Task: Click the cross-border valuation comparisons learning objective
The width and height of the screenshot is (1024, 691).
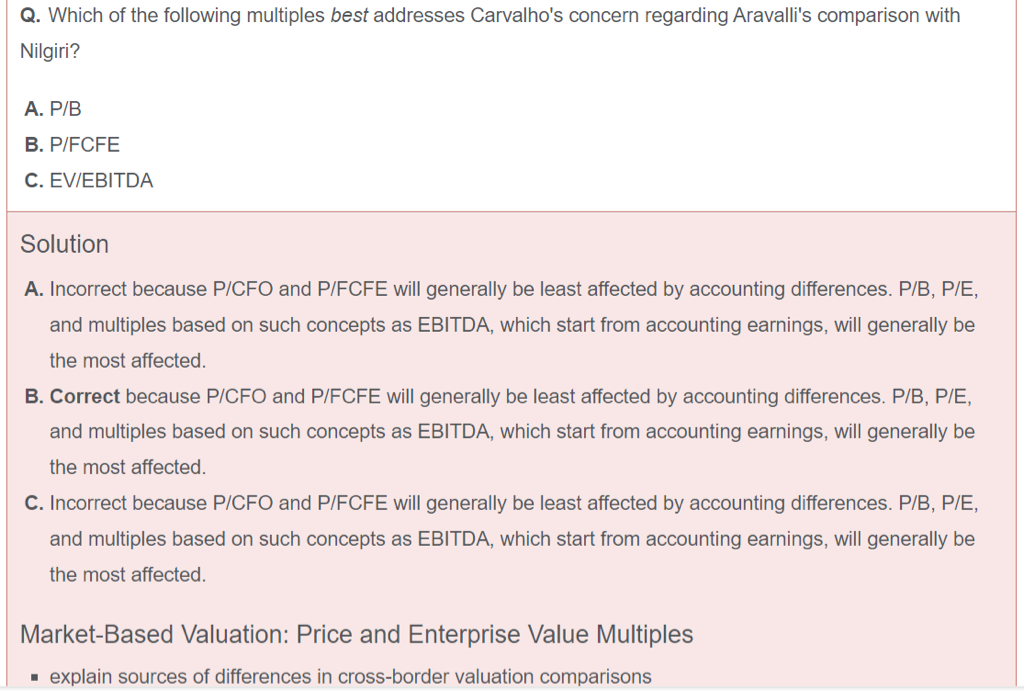Action: (350, 677)
